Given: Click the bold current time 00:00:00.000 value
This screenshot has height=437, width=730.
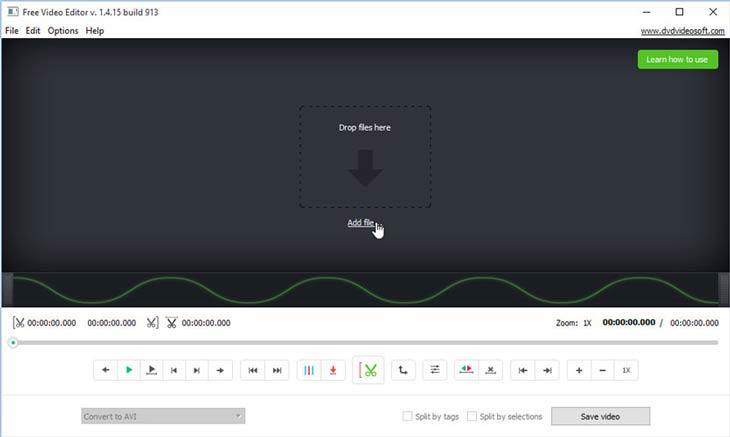Looking at the screenshot, I should [629, 322].
